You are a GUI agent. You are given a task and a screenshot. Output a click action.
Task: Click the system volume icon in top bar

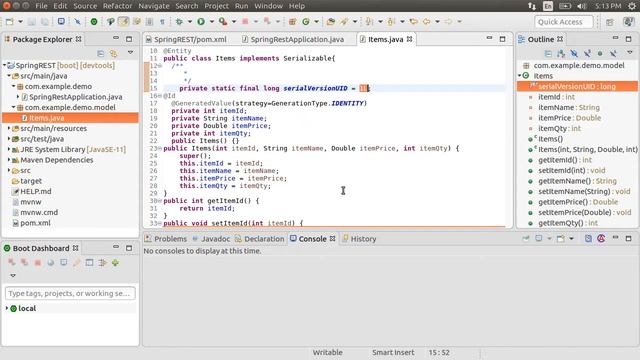tap(582, 6)
